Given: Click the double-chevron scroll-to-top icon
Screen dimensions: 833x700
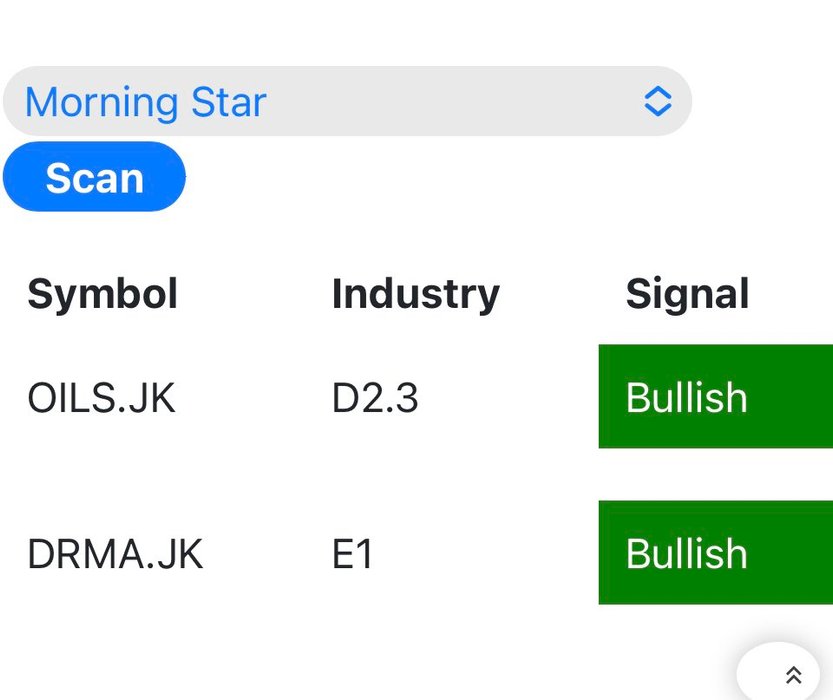Looking at the screenshot, I should [794, 675].
